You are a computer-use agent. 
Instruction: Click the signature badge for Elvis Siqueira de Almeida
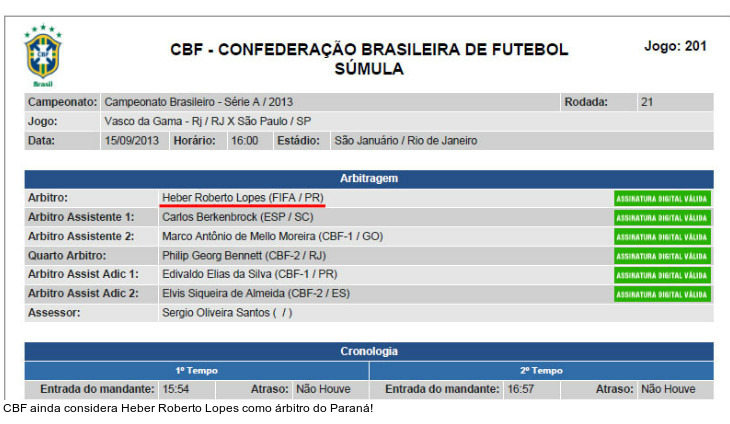(662, 294)
